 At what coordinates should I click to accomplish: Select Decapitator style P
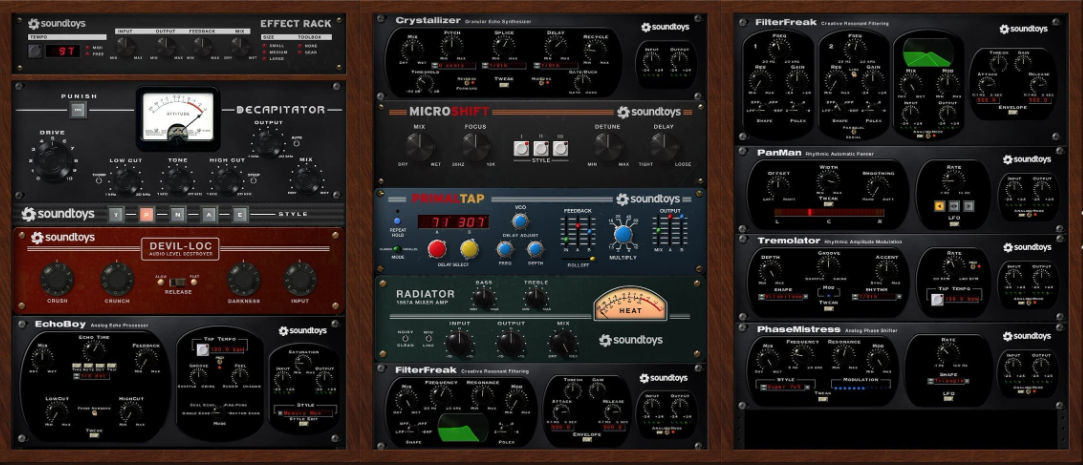pos(146,214)
